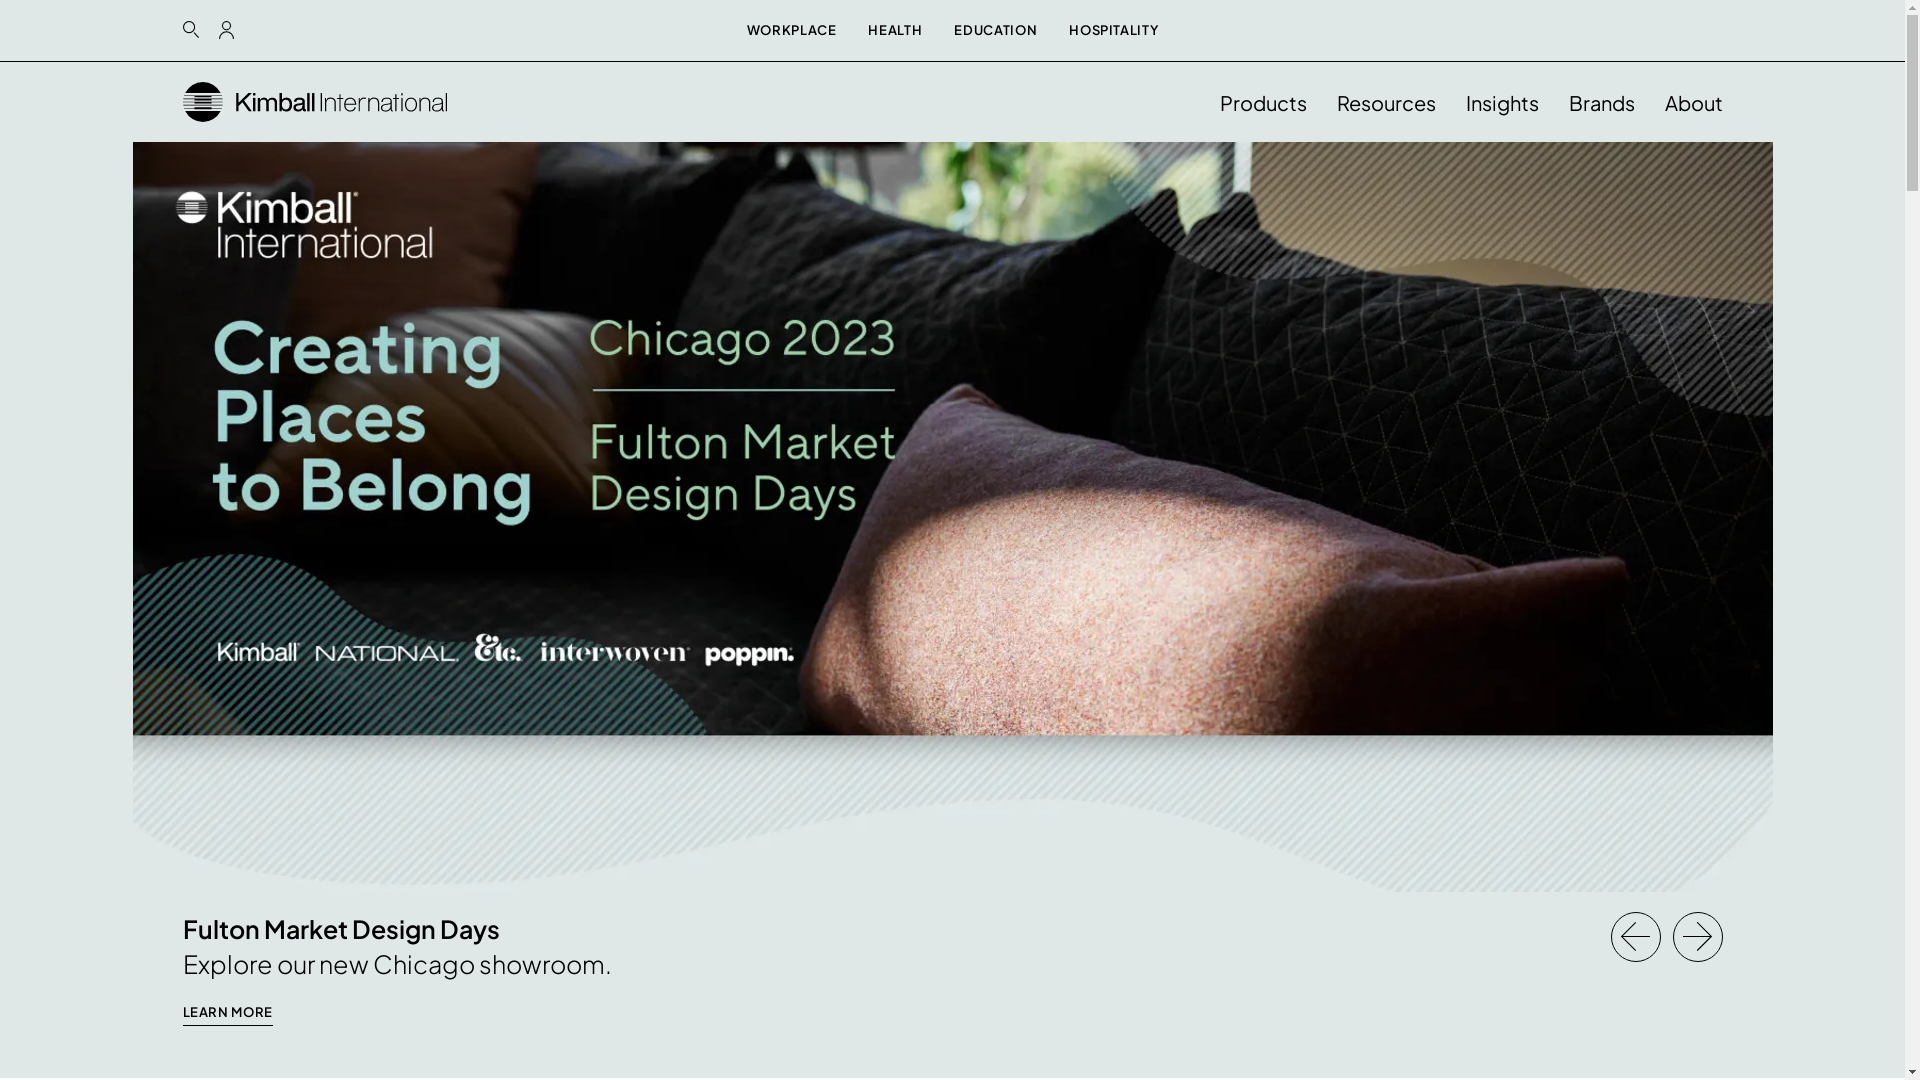Click the interwoven brand logo in banner
Screen dimensions: 1920x1080
pyautogui.click(x=615, y=652)
